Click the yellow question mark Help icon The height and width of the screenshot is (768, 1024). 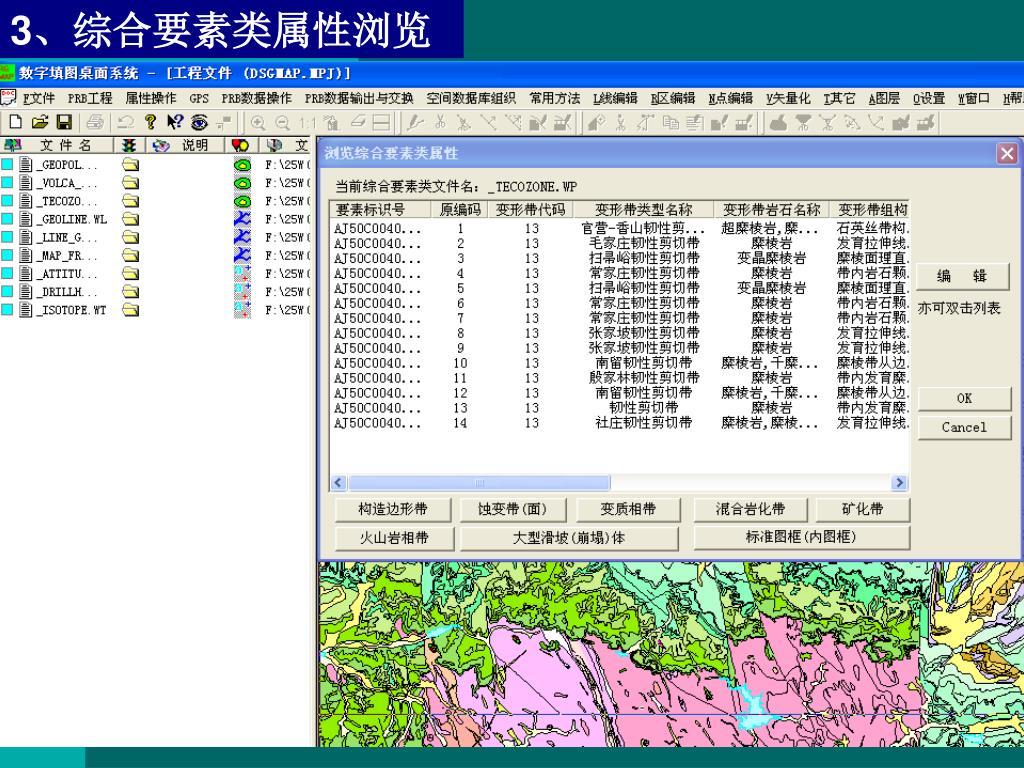(150, 122)
